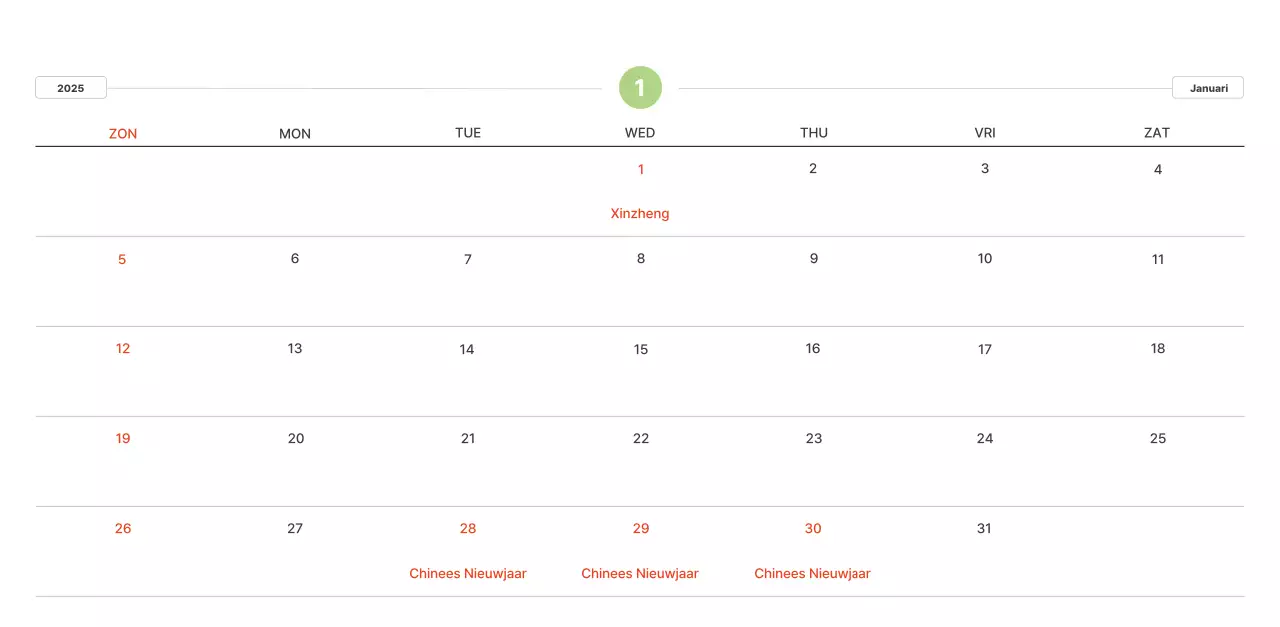Click date 15 in the calendar
1280x627 pixels.
tap(641, 349)
